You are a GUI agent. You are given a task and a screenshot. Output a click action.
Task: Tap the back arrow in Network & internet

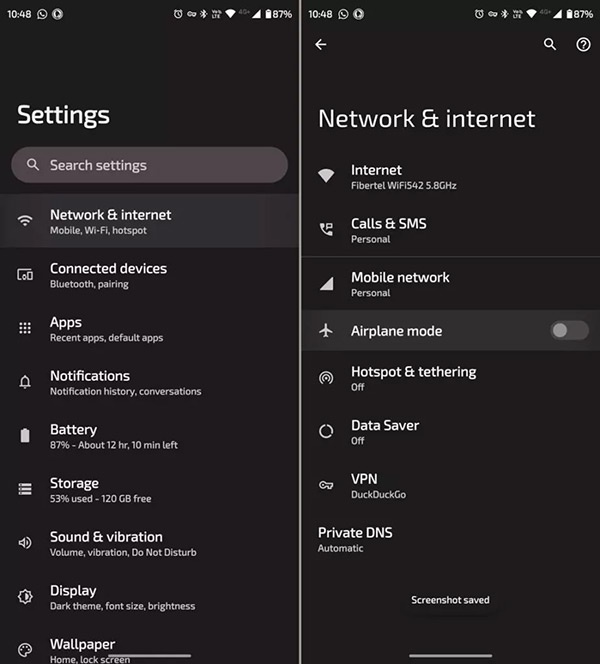click(x=320, y=45)
